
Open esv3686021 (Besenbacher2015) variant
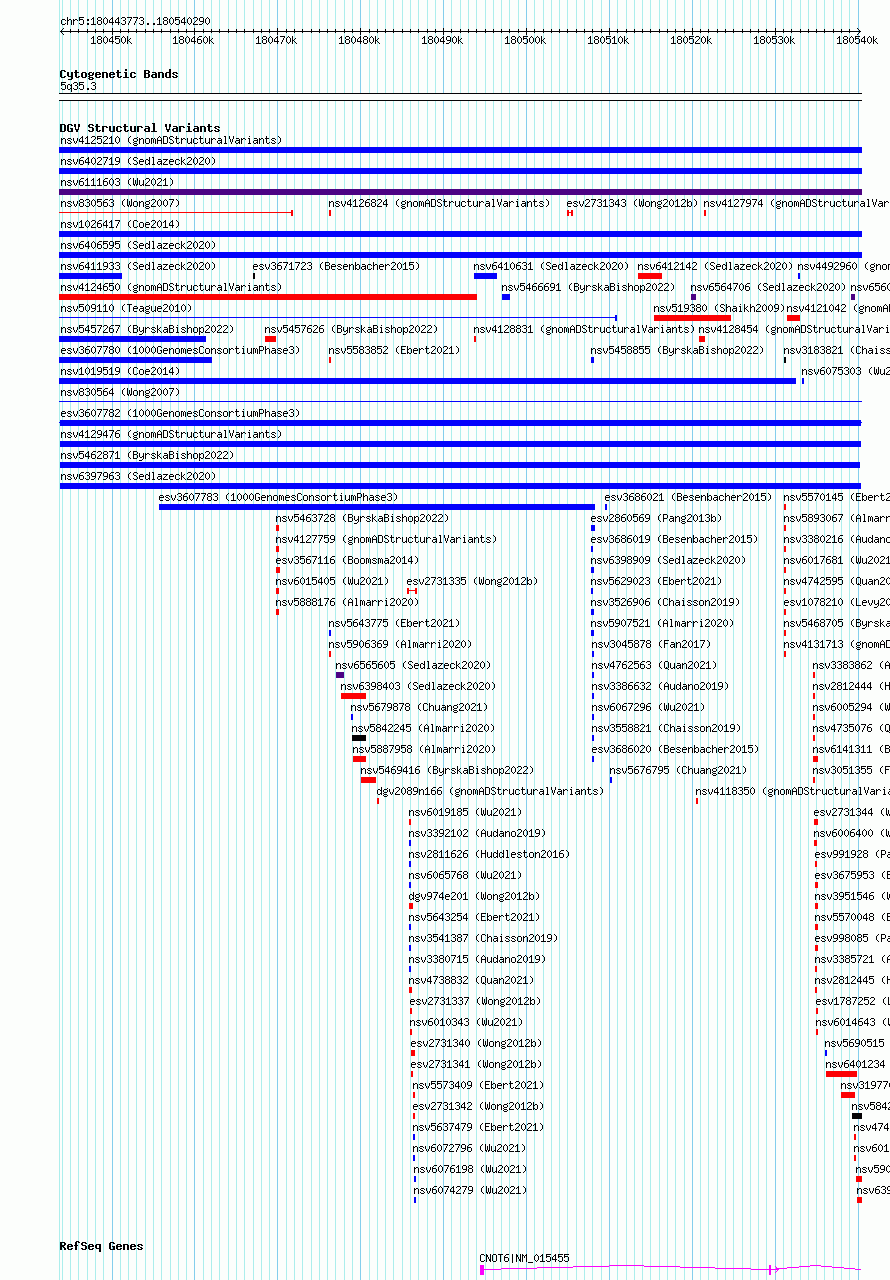(688, 497)
